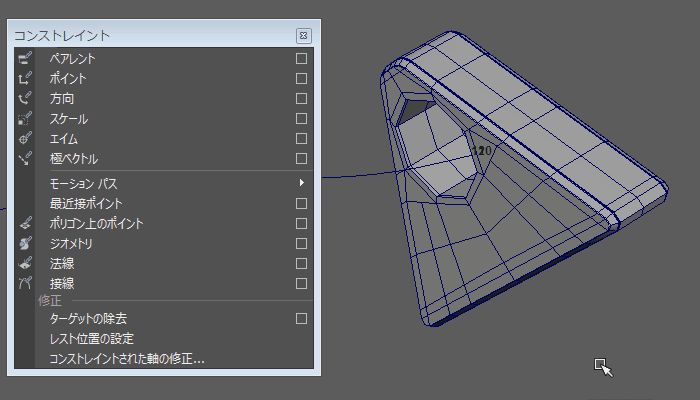Click the ジオメトリ constraint icon

coord(25,243)
